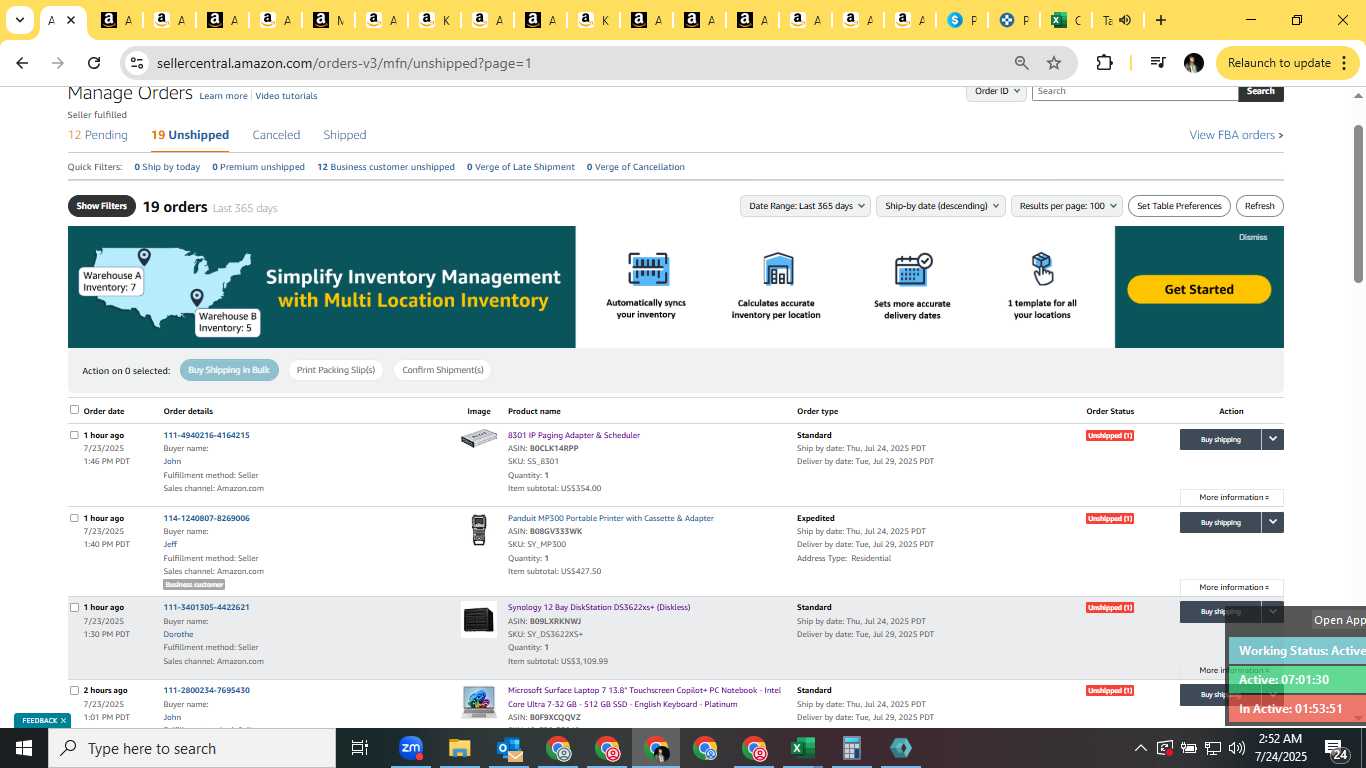
Task: Open Zoom app from taskbar
Action: pyautogui.click(x=411, y=748)
